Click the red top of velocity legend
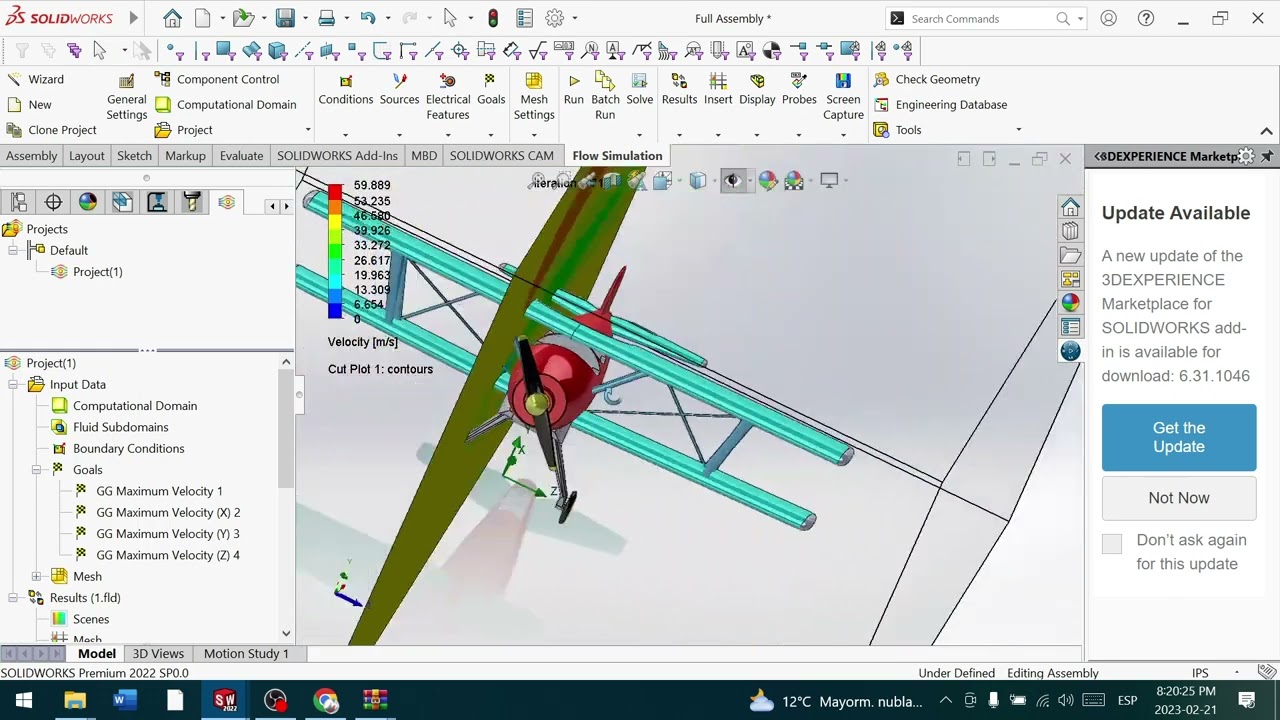1280x720 pixels. pyautogui.click(x=334, y=192)
